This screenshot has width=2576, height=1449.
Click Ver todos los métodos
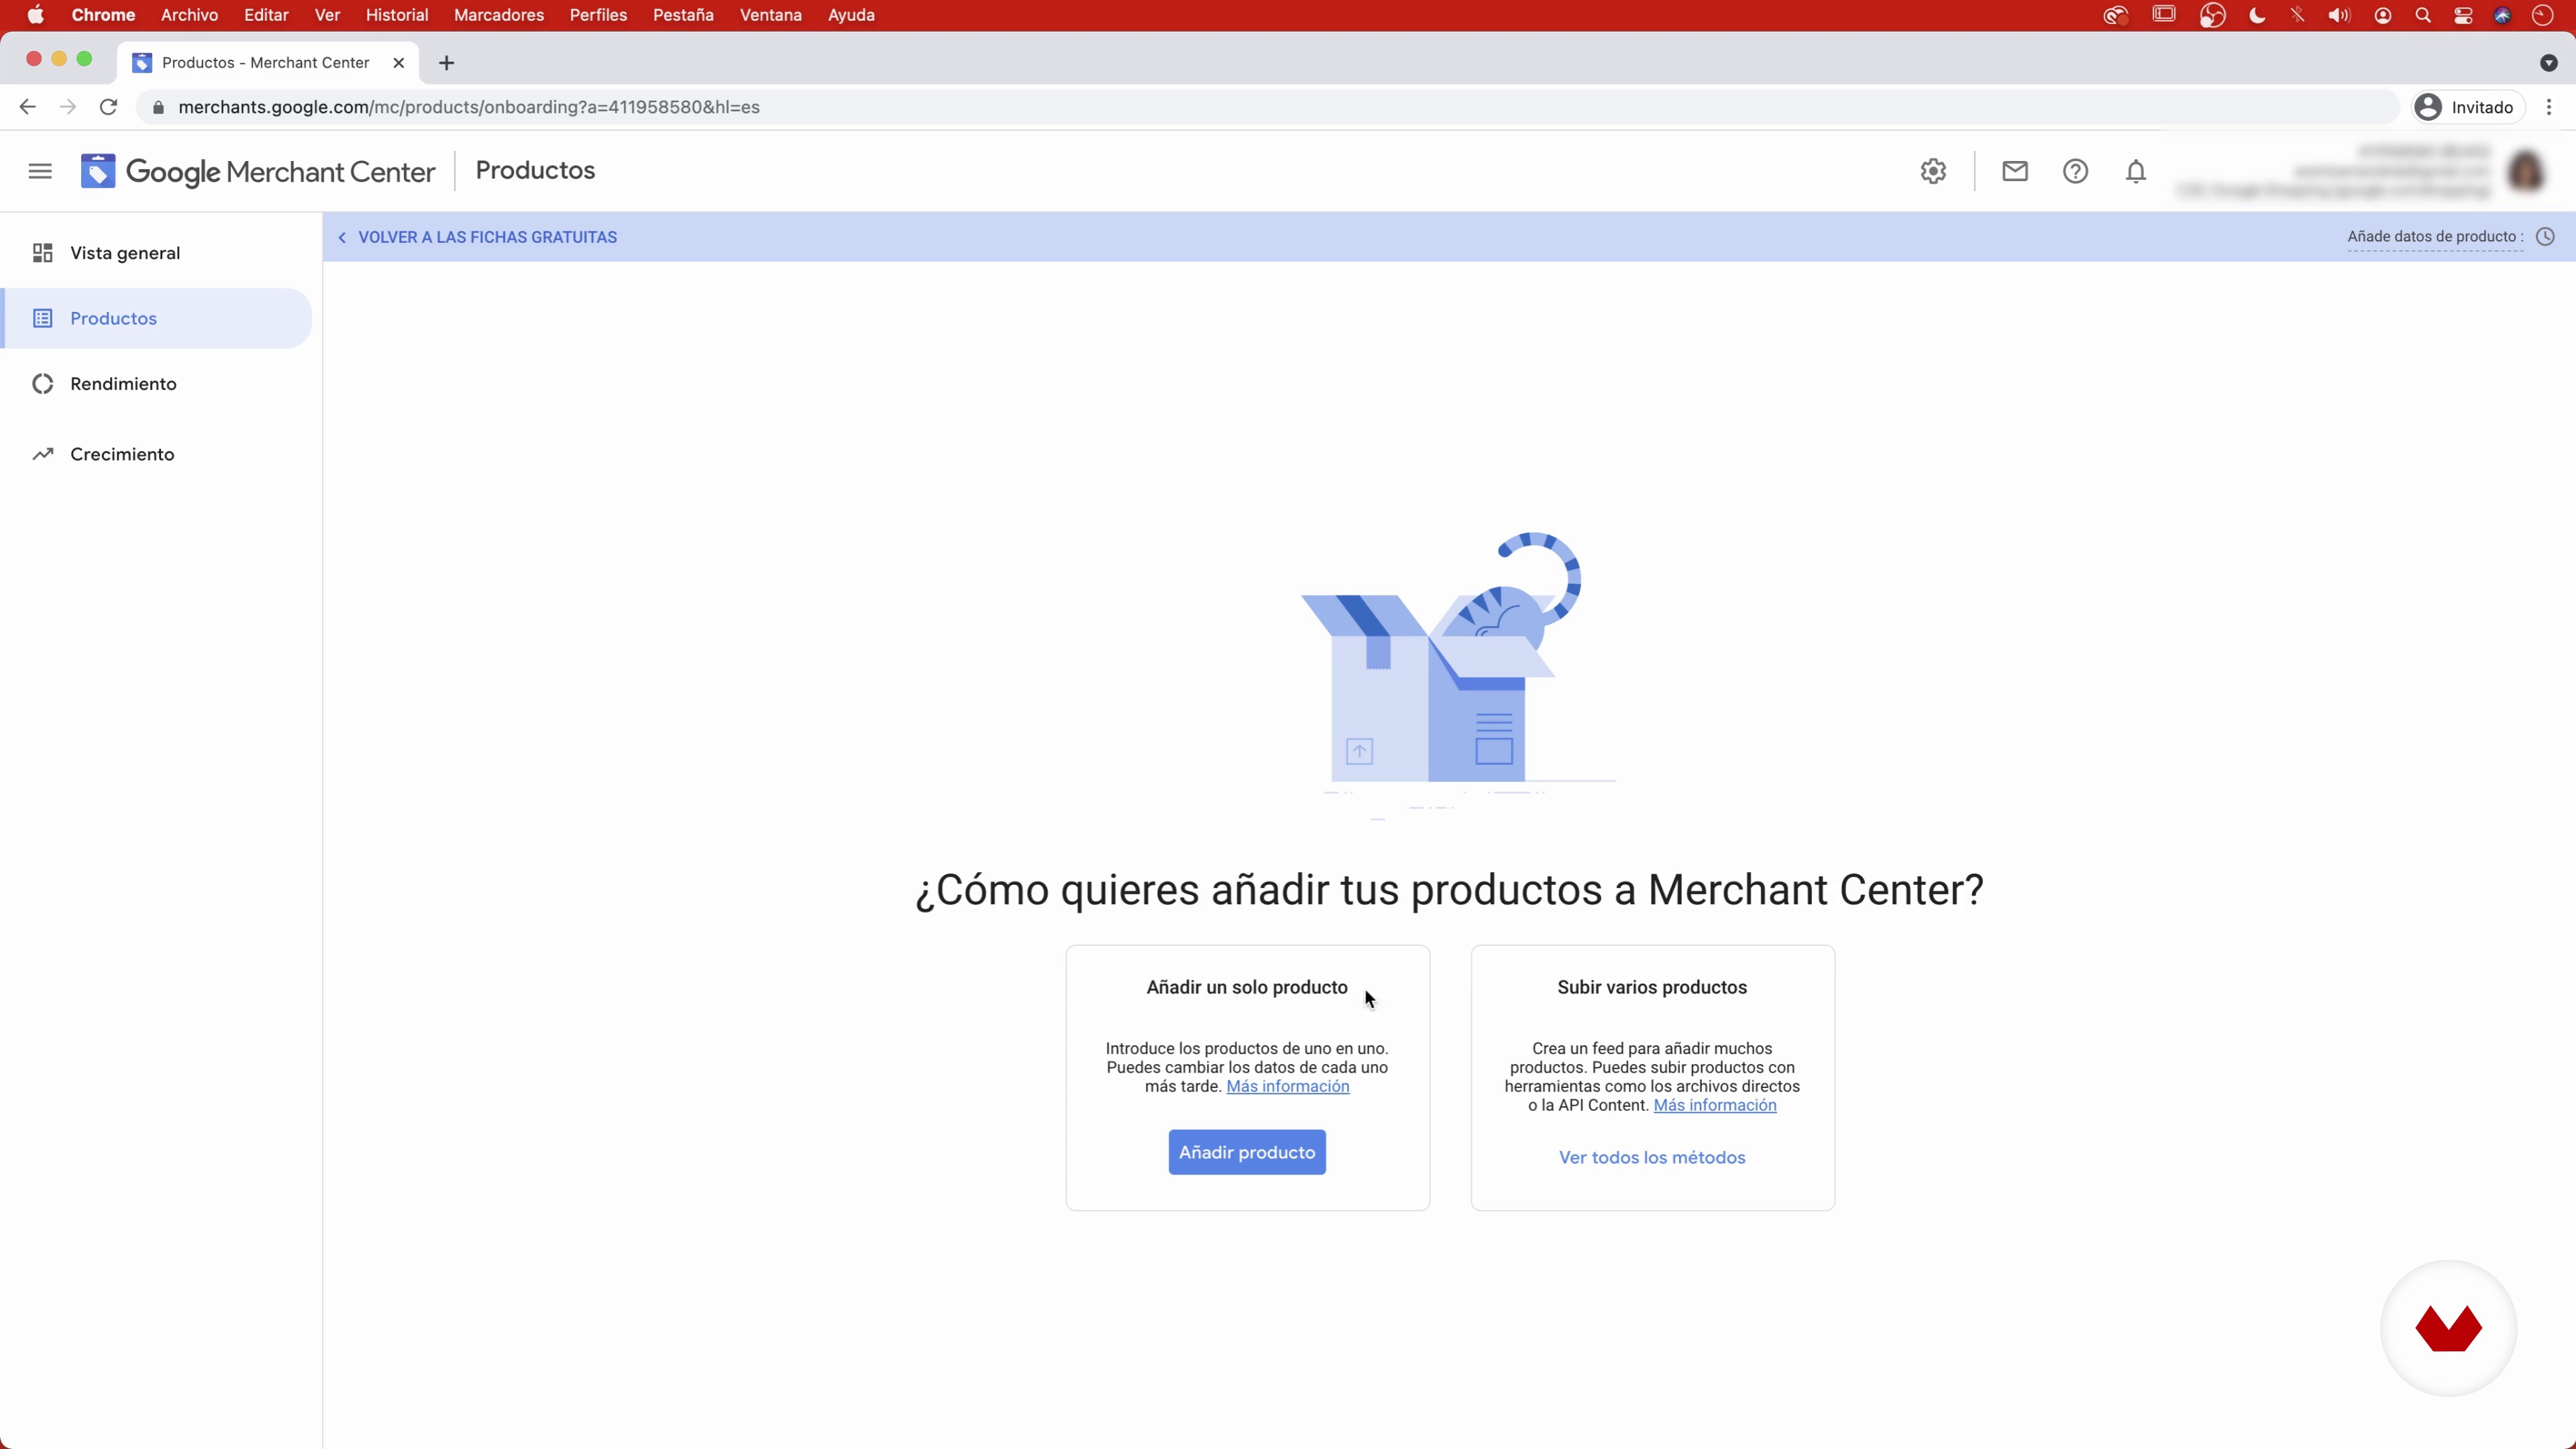[1652, 1157]
